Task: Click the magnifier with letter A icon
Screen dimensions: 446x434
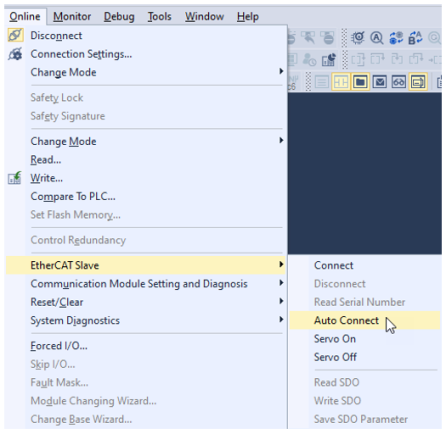Action: point(377,38)
